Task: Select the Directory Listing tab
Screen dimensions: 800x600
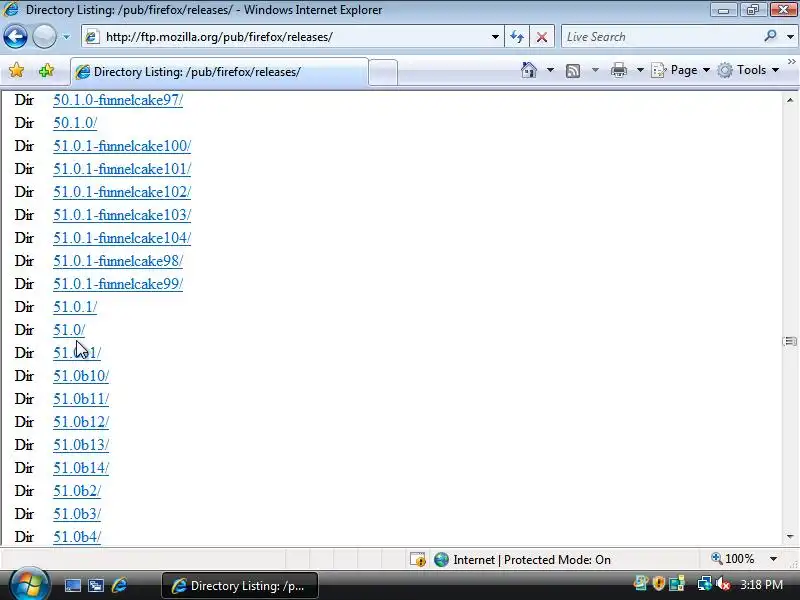Action: [x=219, y=71]
